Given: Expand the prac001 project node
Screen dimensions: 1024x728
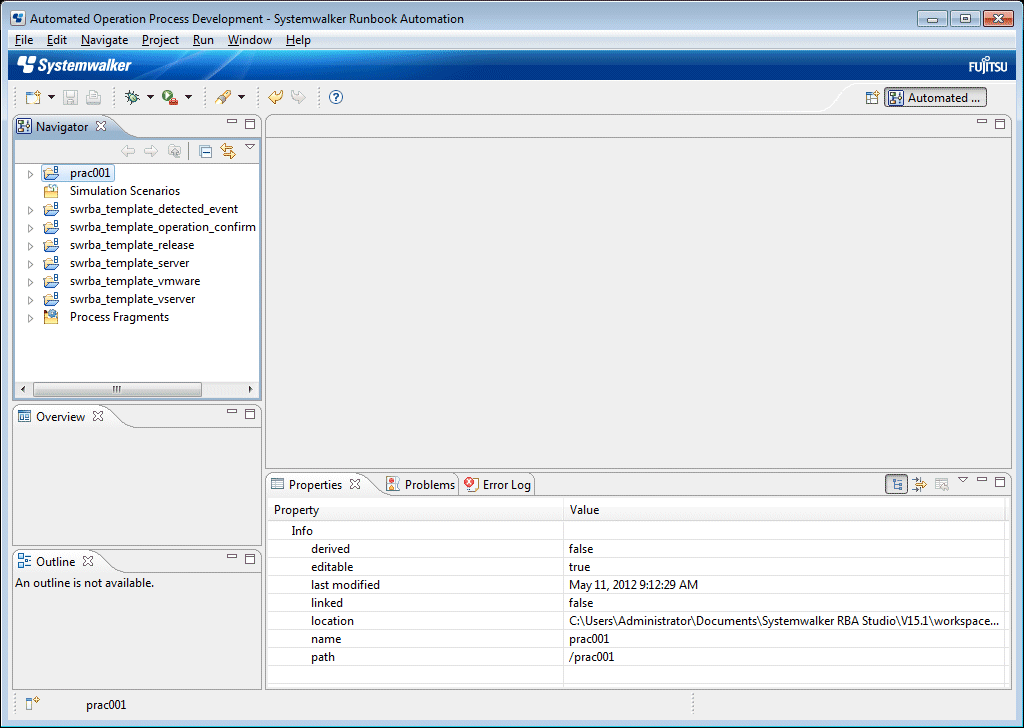Looking at the screenshot, I should (30, 174).
